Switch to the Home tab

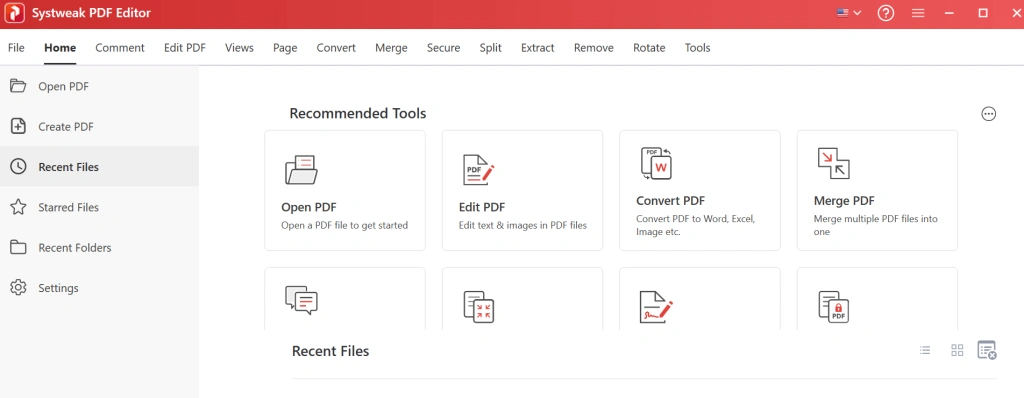[60, 48]
